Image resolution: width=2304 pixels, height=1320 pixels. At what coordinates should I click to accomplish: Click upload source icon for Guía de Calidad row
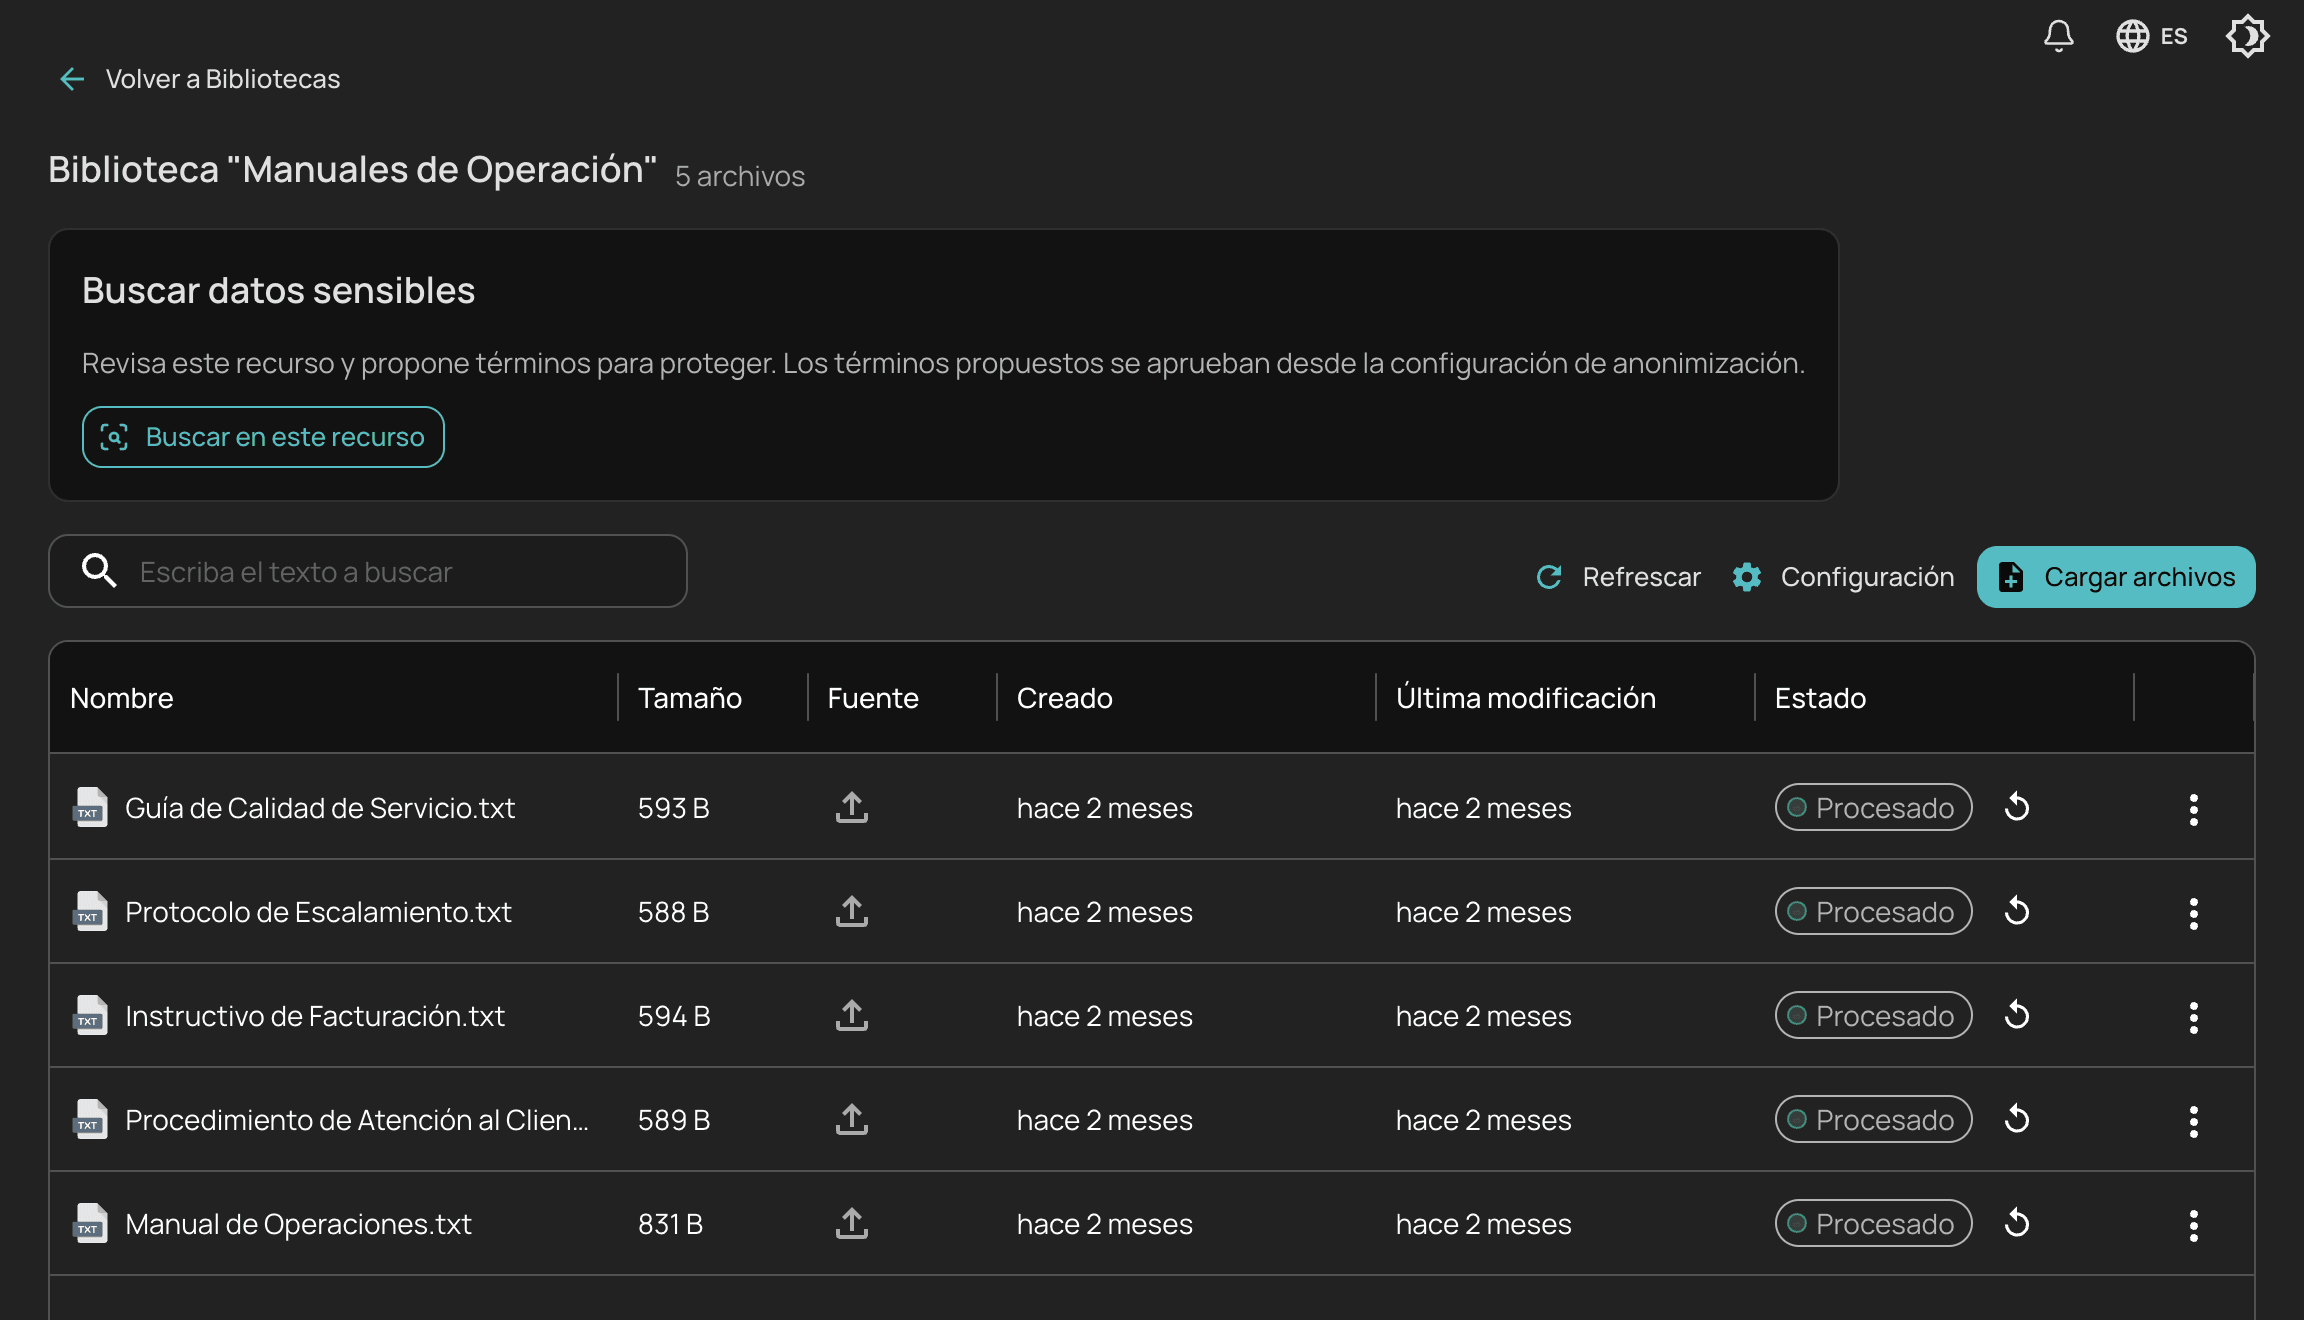pyautogui.click(x=852, y=807)
